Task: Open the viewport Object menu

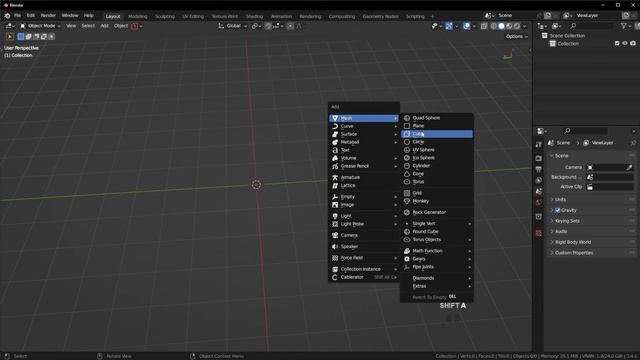Action: point(121,26)
